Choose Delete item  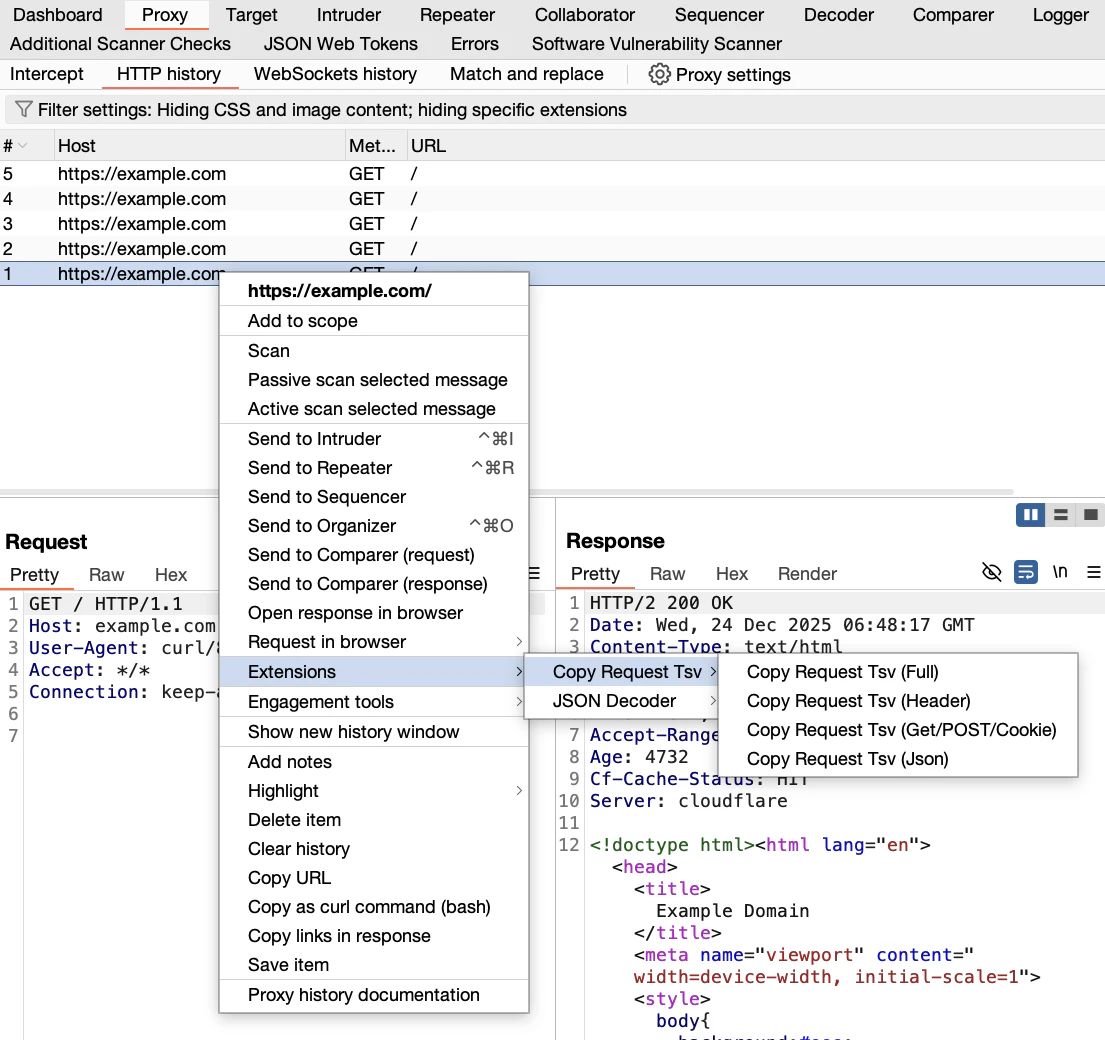374,819
